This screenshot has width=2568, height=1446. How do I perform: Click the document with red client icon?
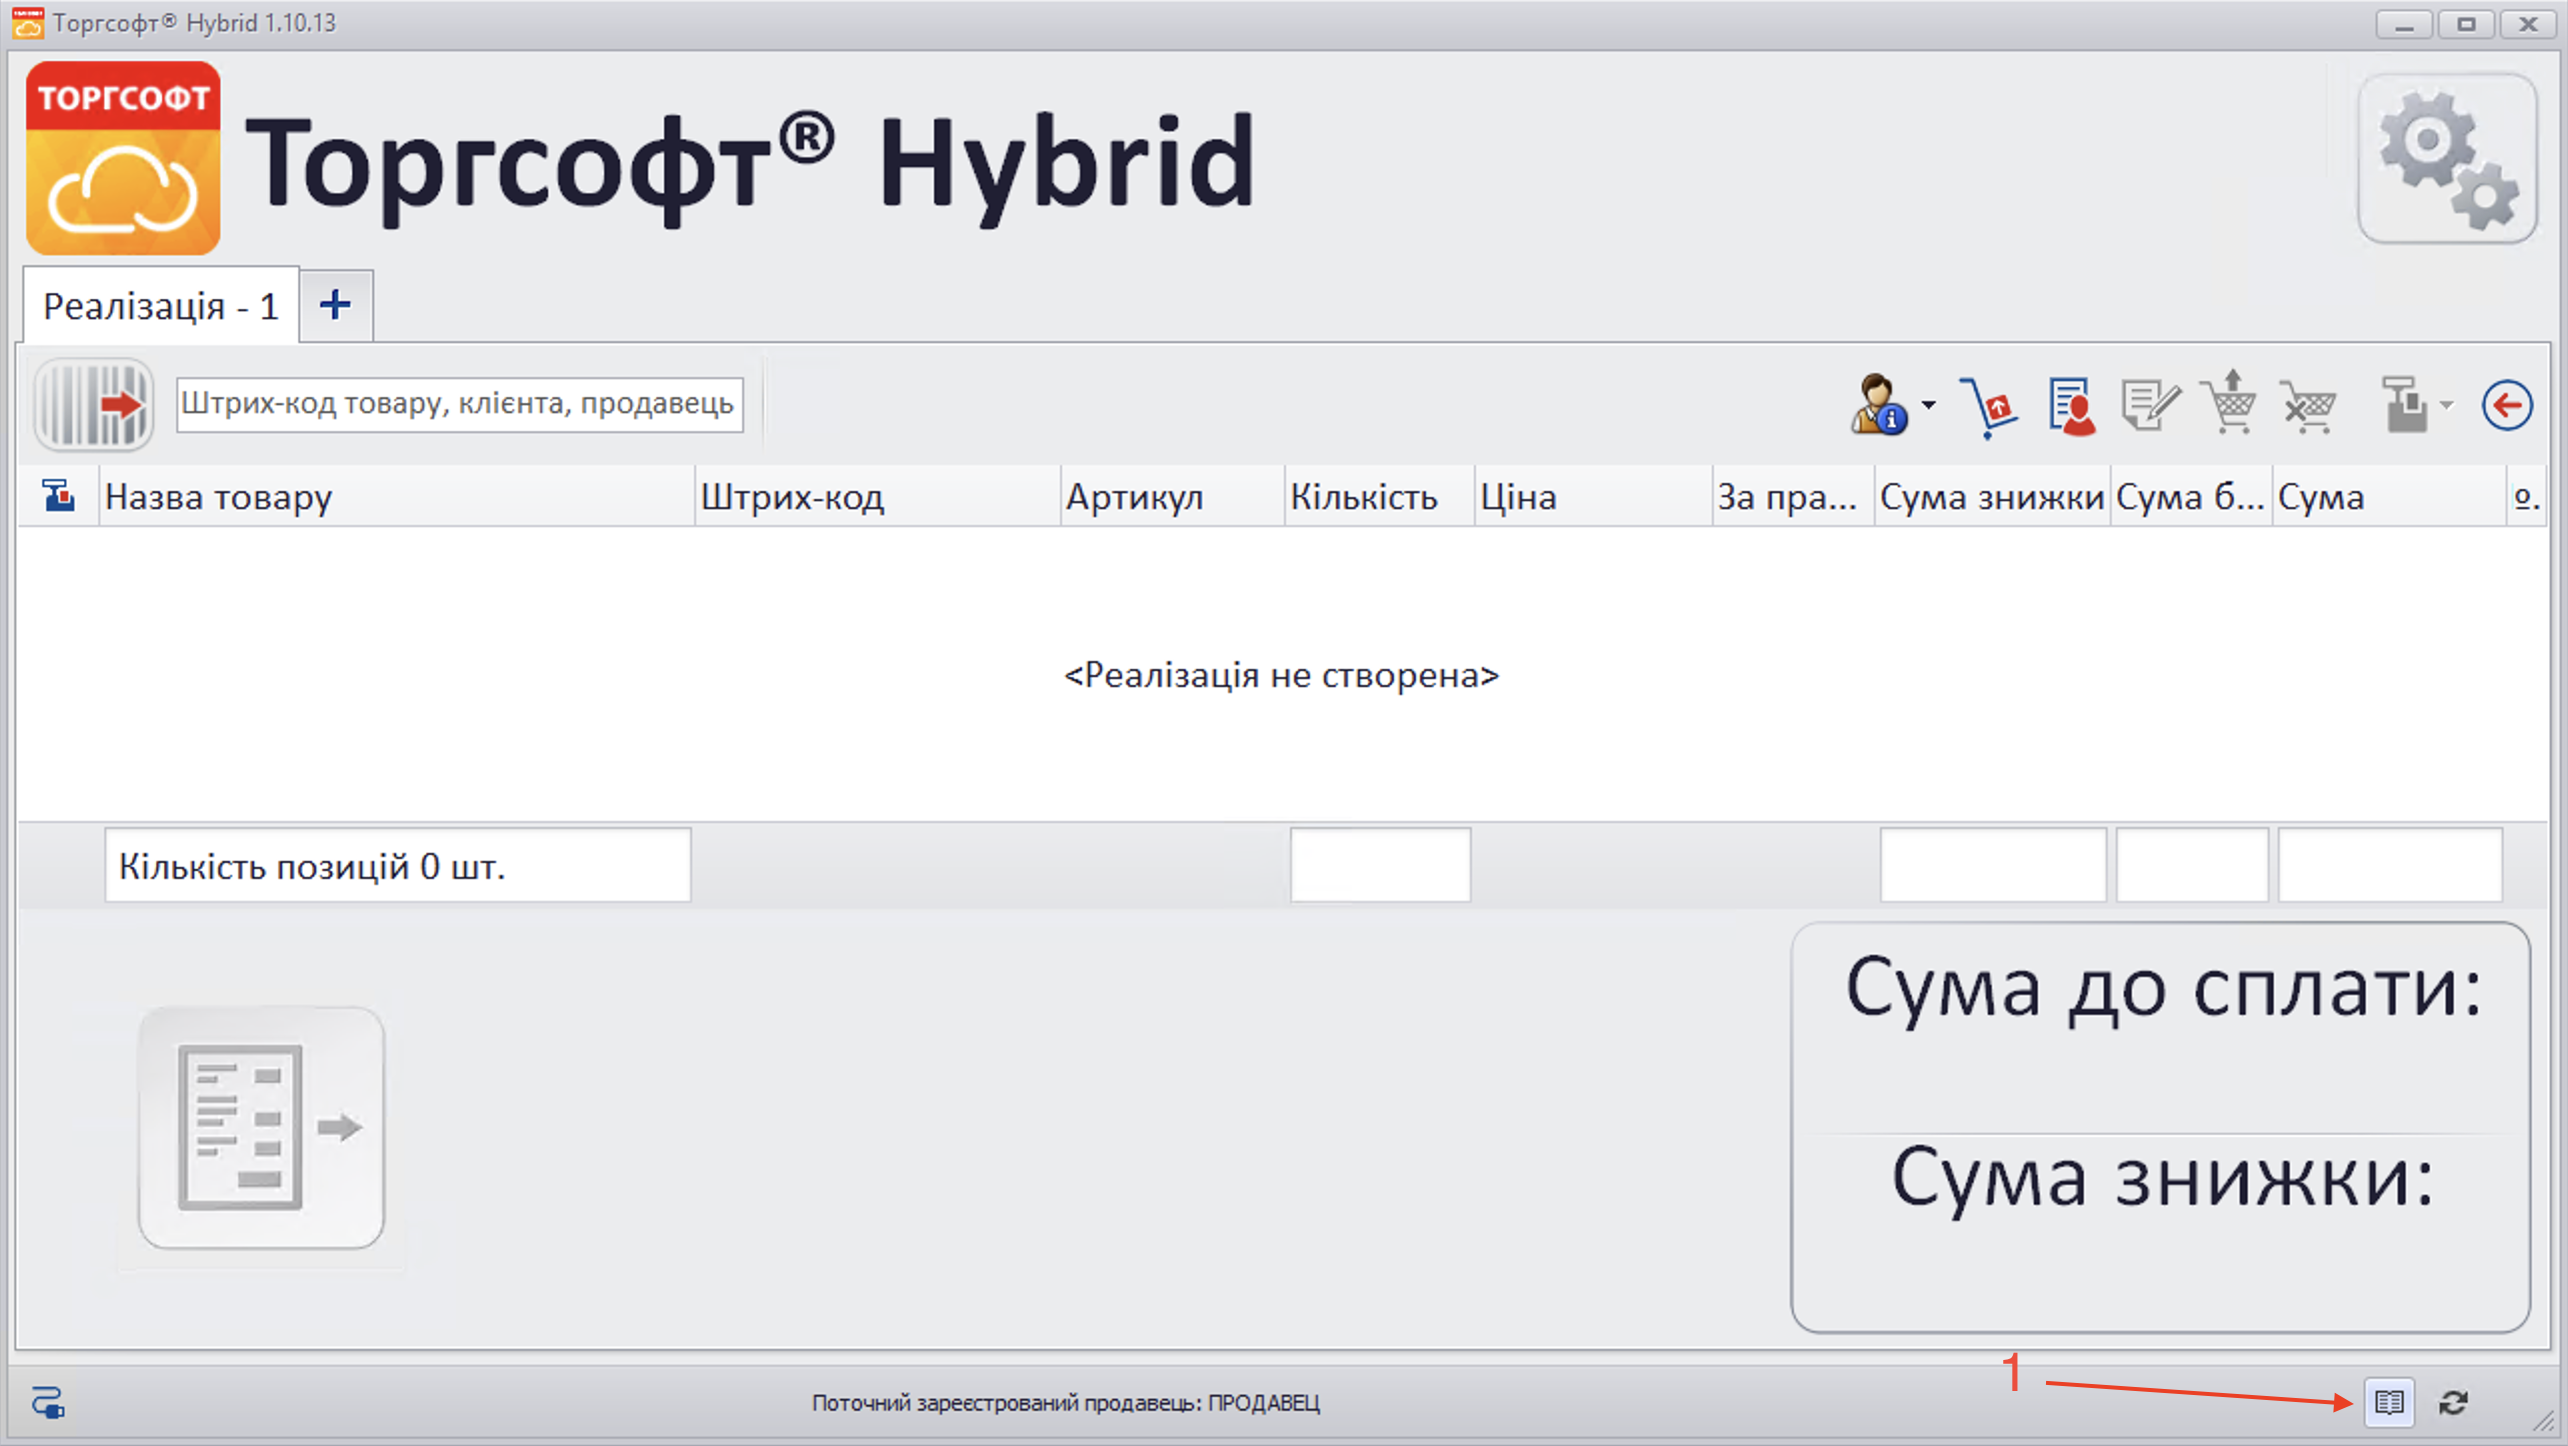tap(2070, 407)
